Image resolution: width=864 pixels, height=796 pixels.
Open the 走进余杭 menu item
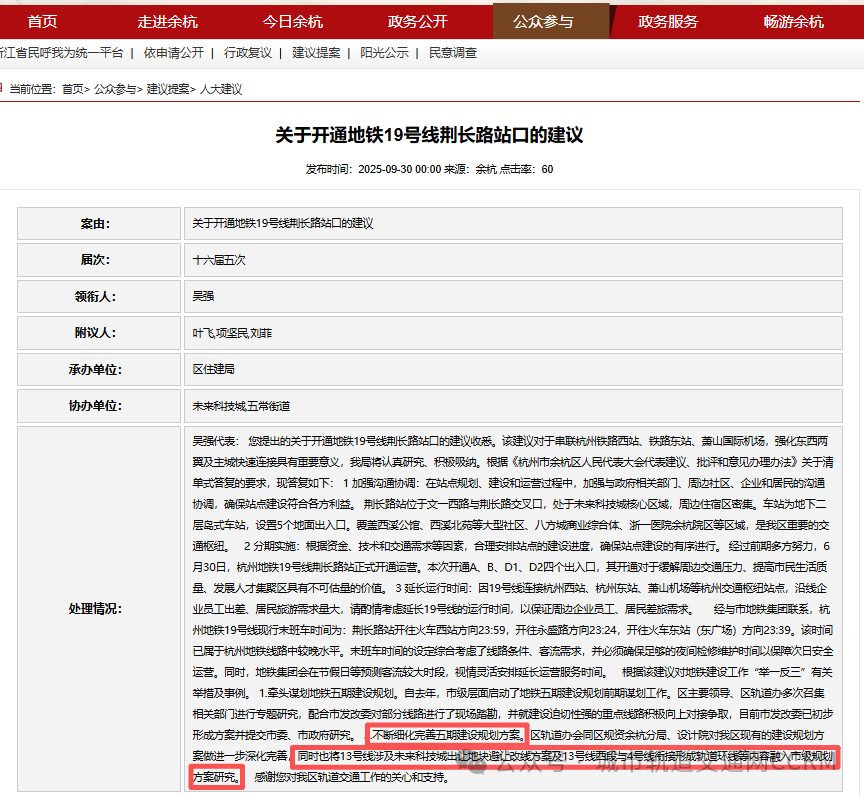tap(167, 21)
